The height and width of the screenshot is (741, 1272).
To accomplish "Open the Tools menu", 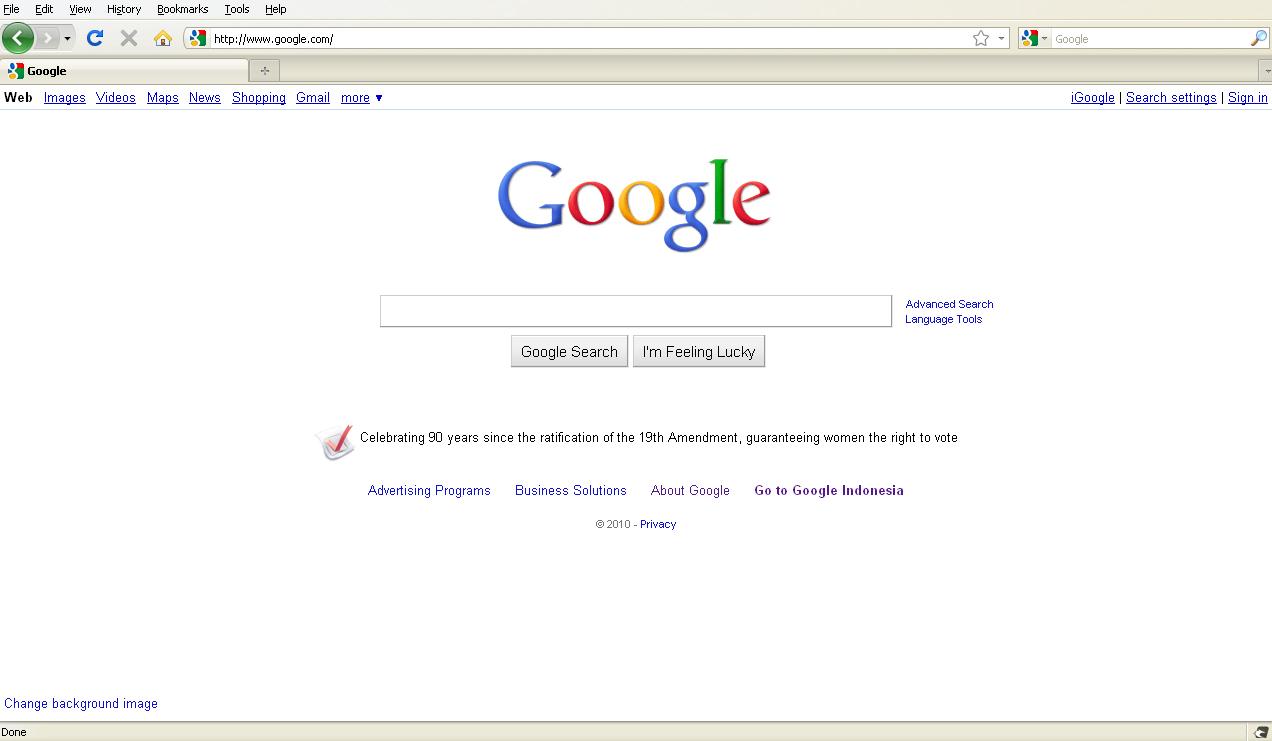I will pyautogui.click(x=237, y=9).
